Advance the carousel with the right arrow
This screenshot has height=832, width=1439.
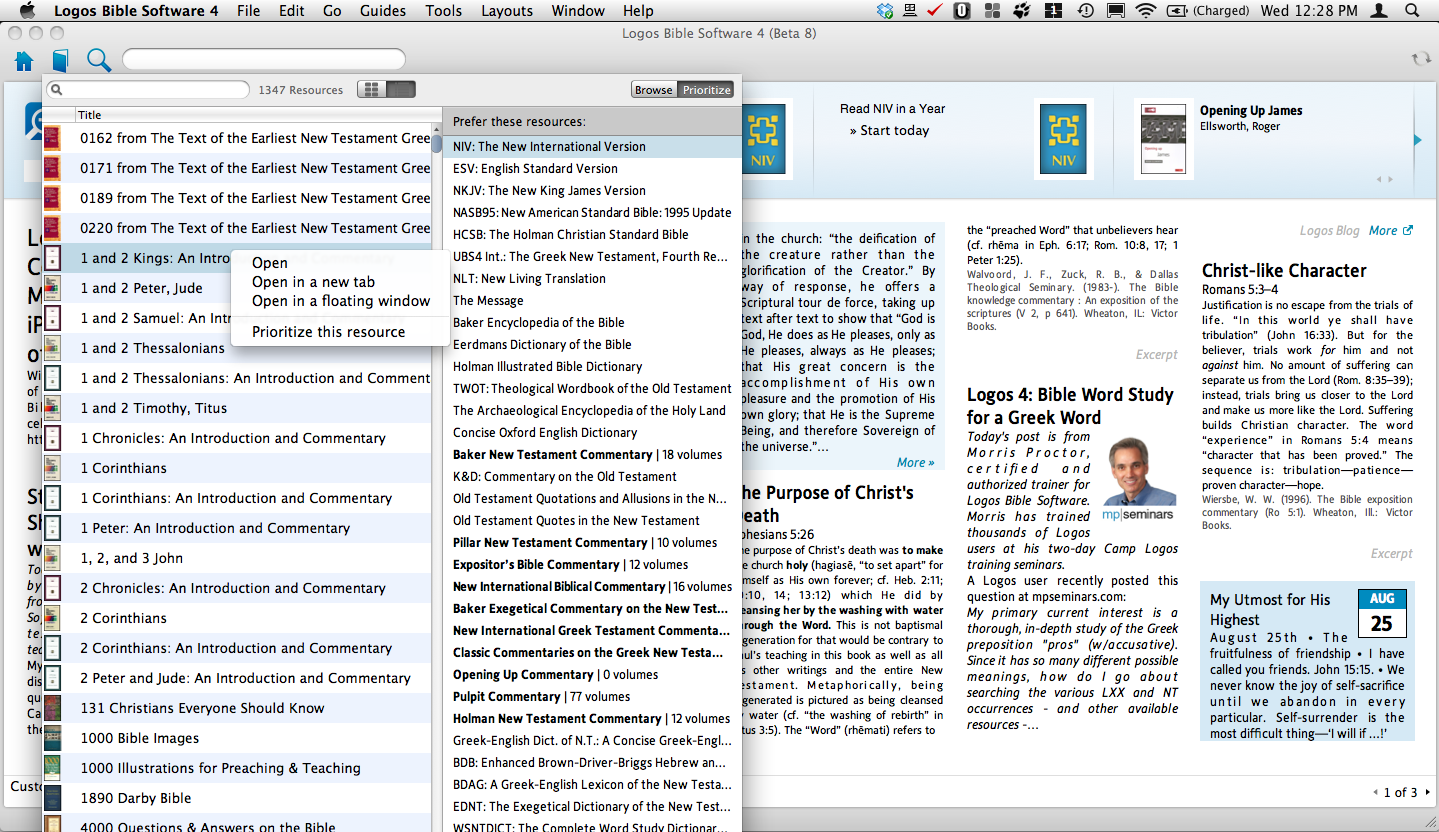coord(1418,140)
